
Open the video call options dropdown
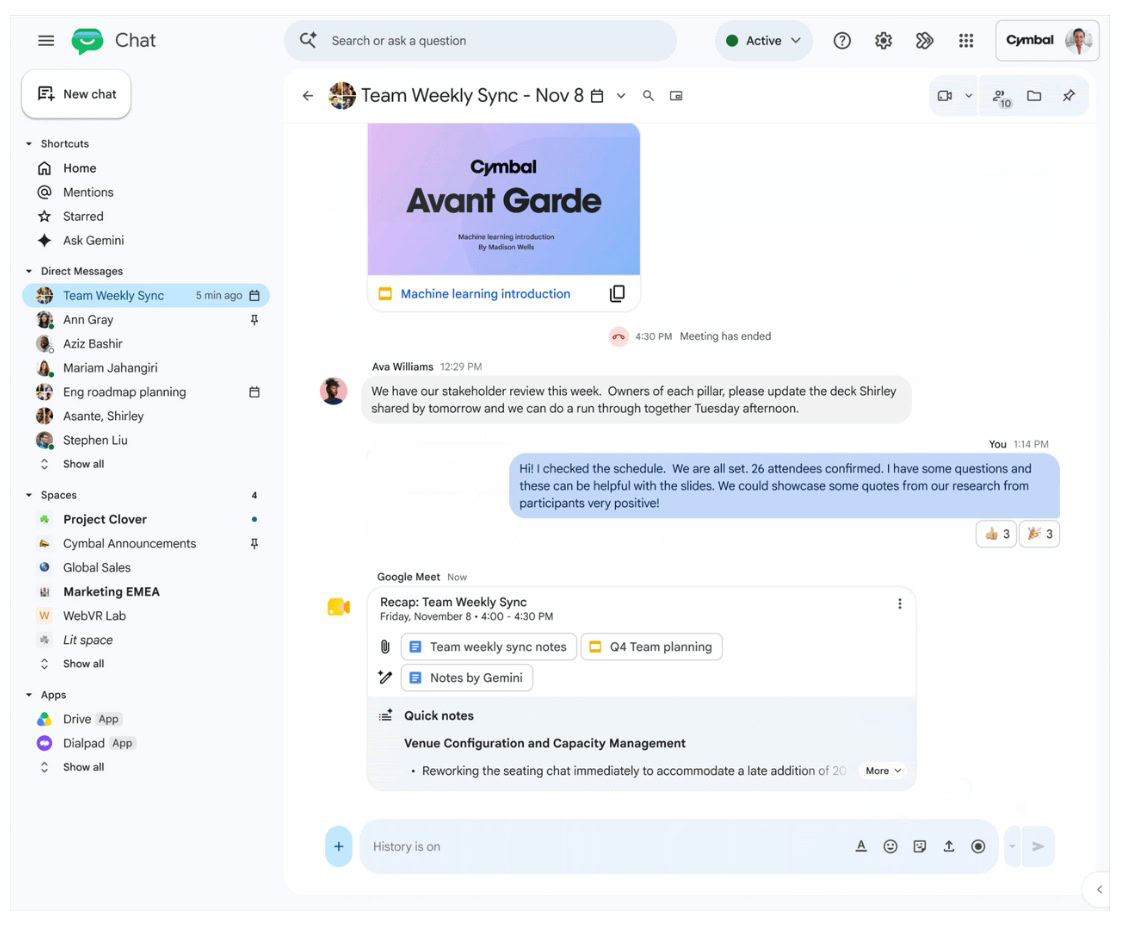coord(969,96)
